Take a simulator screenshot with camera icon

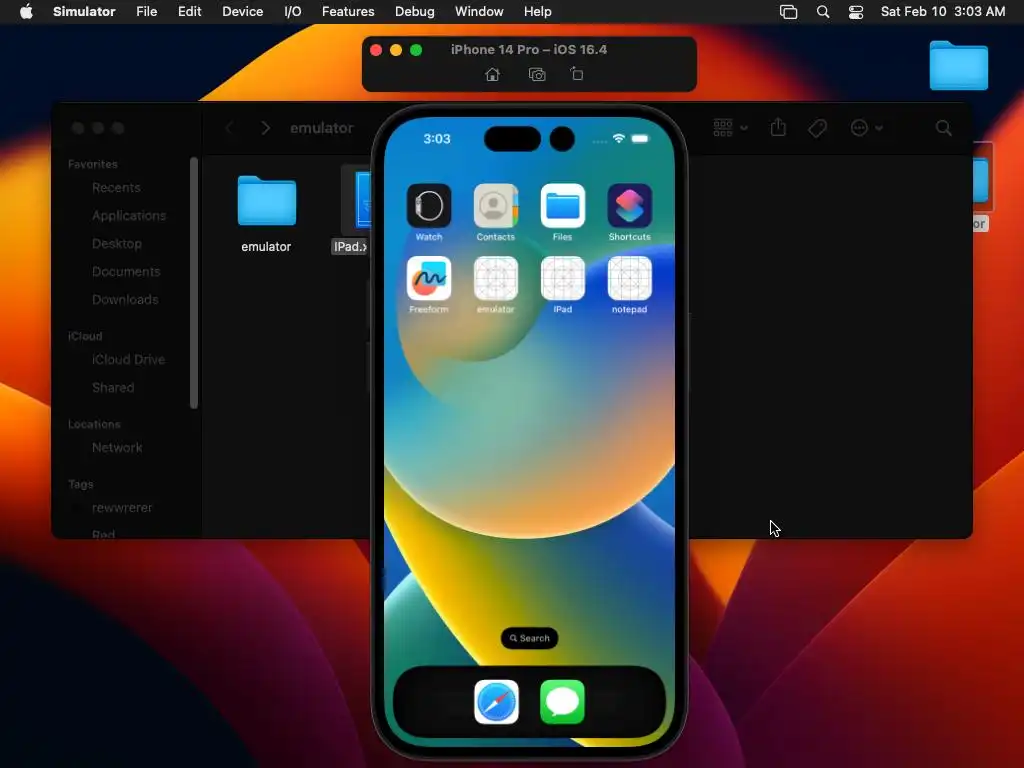click(x=537, y=74)
